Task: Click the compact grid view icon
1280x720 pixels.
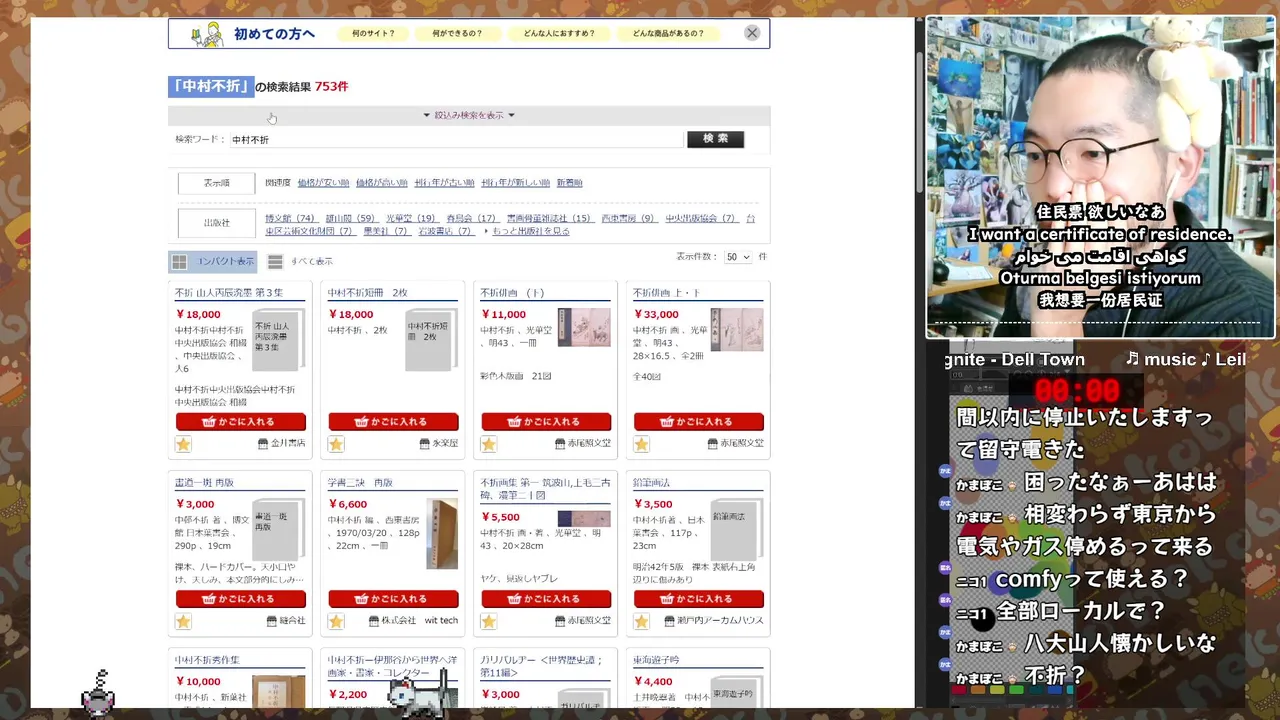Action: click(x=179, y=262)
